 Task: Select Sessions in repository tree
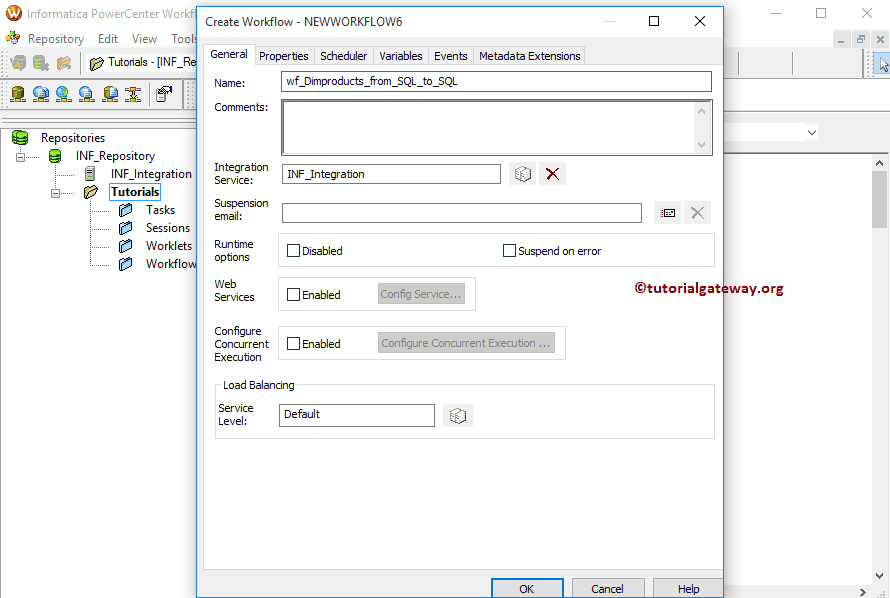(x=167, y=228)
